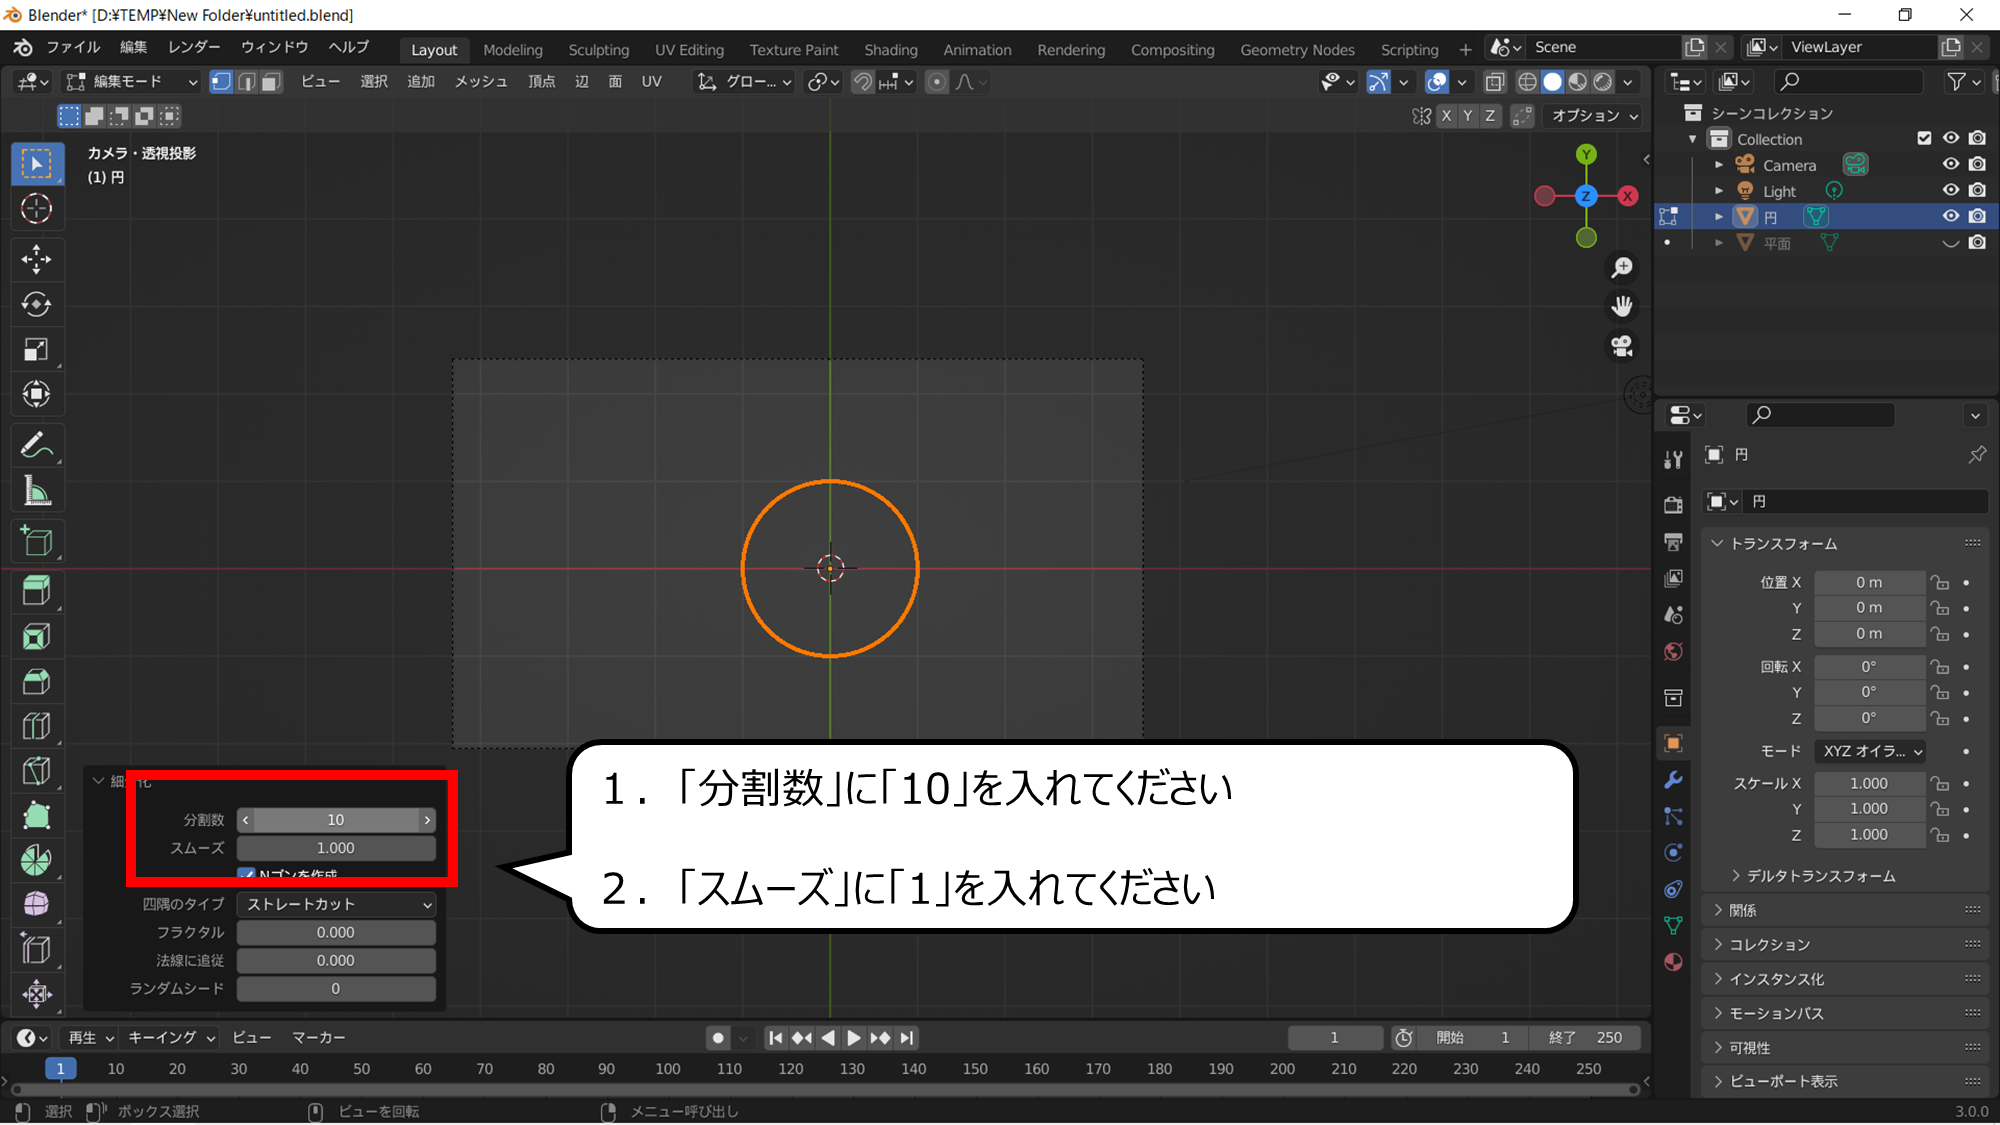The width and height of the screenshot is (2000, 1125).
Task: Click the 分割数 increment arrow
Action: [428, 820]
